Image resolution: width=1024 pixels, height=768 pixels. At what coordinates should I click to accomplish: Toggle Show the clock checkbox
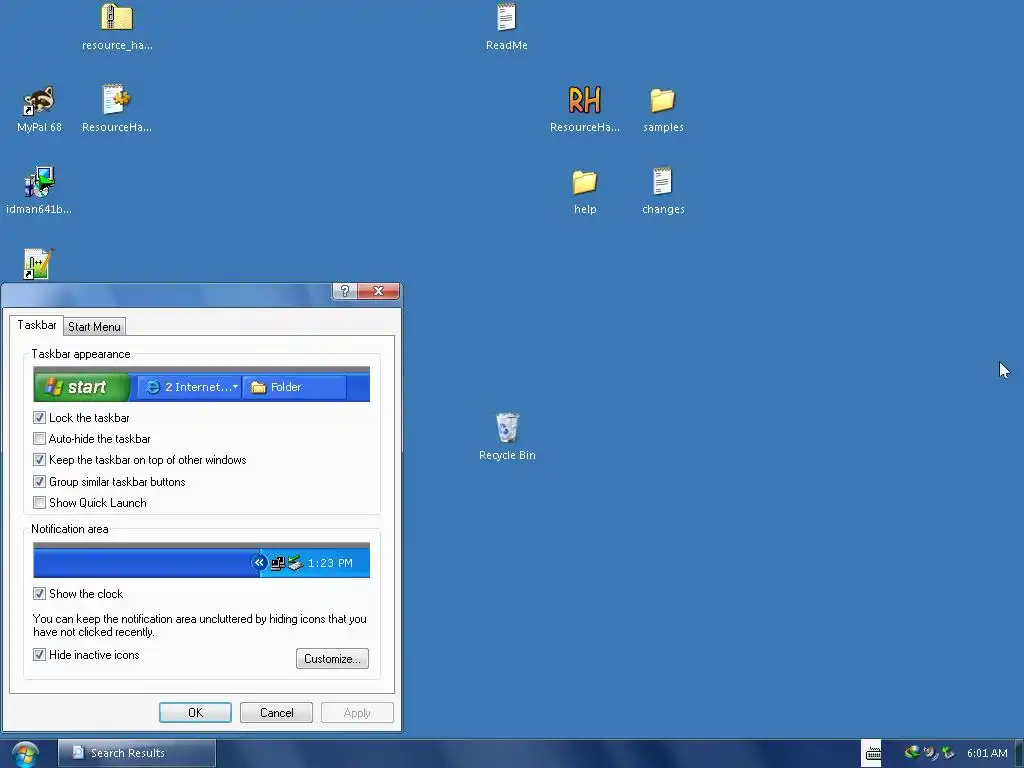tap(39, 594)
